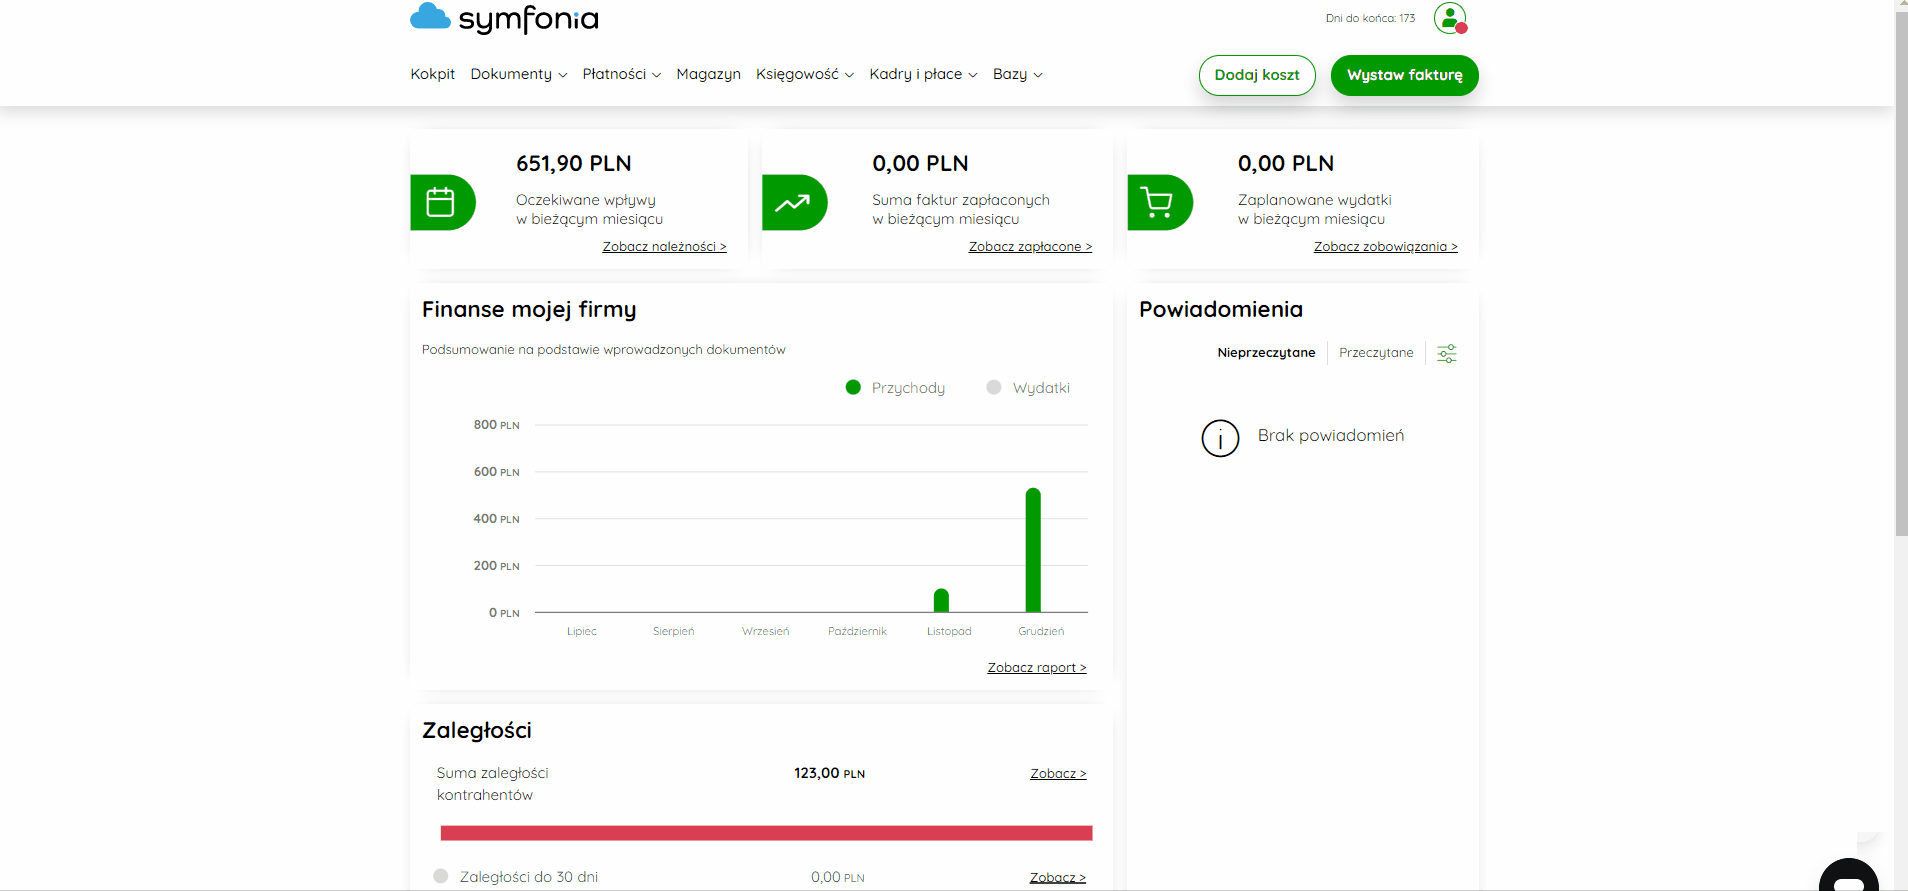The width and height of the screenshot is (1908, 891).
Task: Click the Finanse mojej firmy heading
Action: (529, 310)
